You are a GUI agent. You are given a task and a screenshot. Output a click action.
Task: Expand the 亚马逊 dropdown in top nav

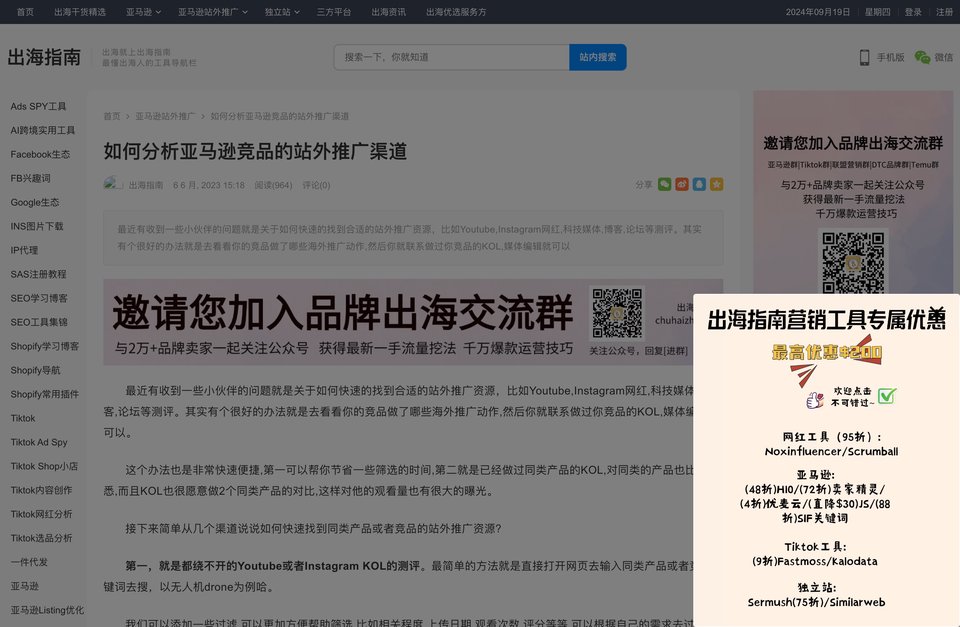click(143, 12)
